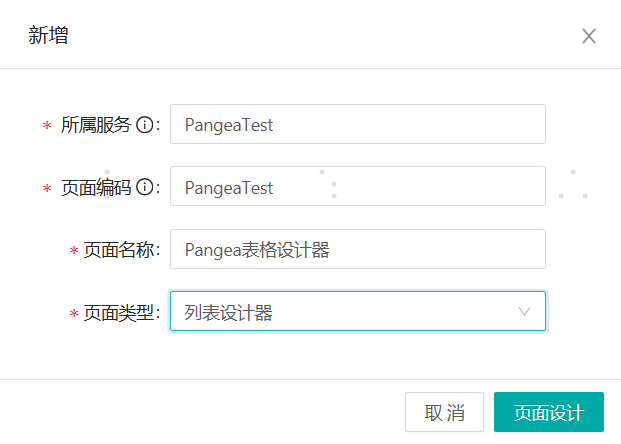Screen dimensions: 621x444
Task: Click the 页面编码 field label
Action: tap(96, 187)
